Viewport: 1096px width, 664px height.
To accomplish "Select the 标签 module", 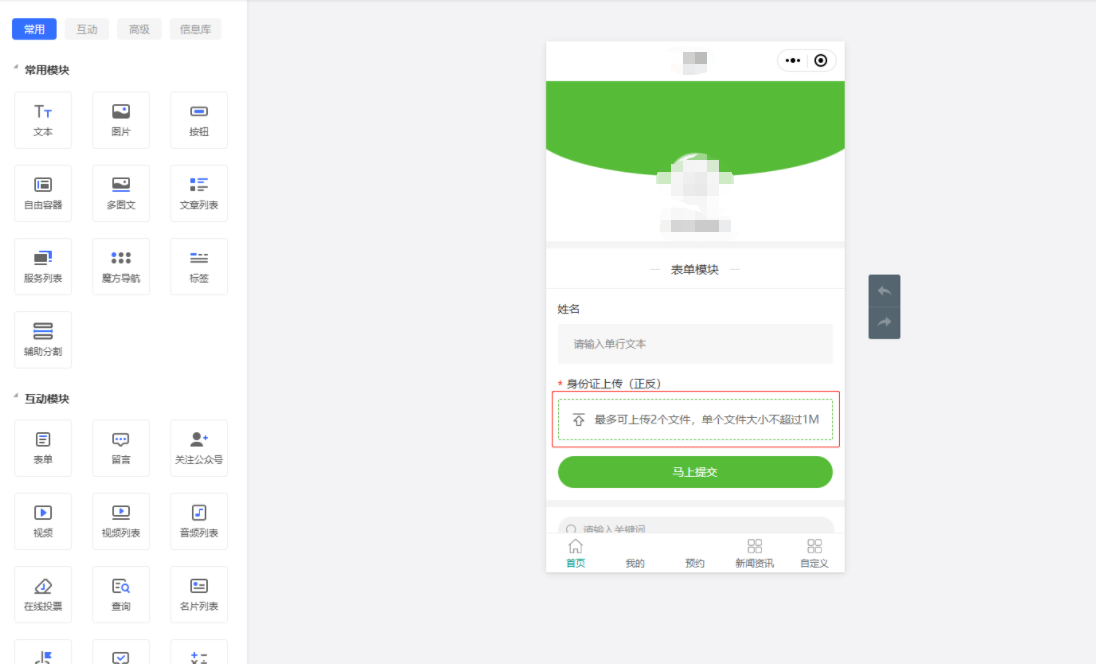I will coord(199,267).
